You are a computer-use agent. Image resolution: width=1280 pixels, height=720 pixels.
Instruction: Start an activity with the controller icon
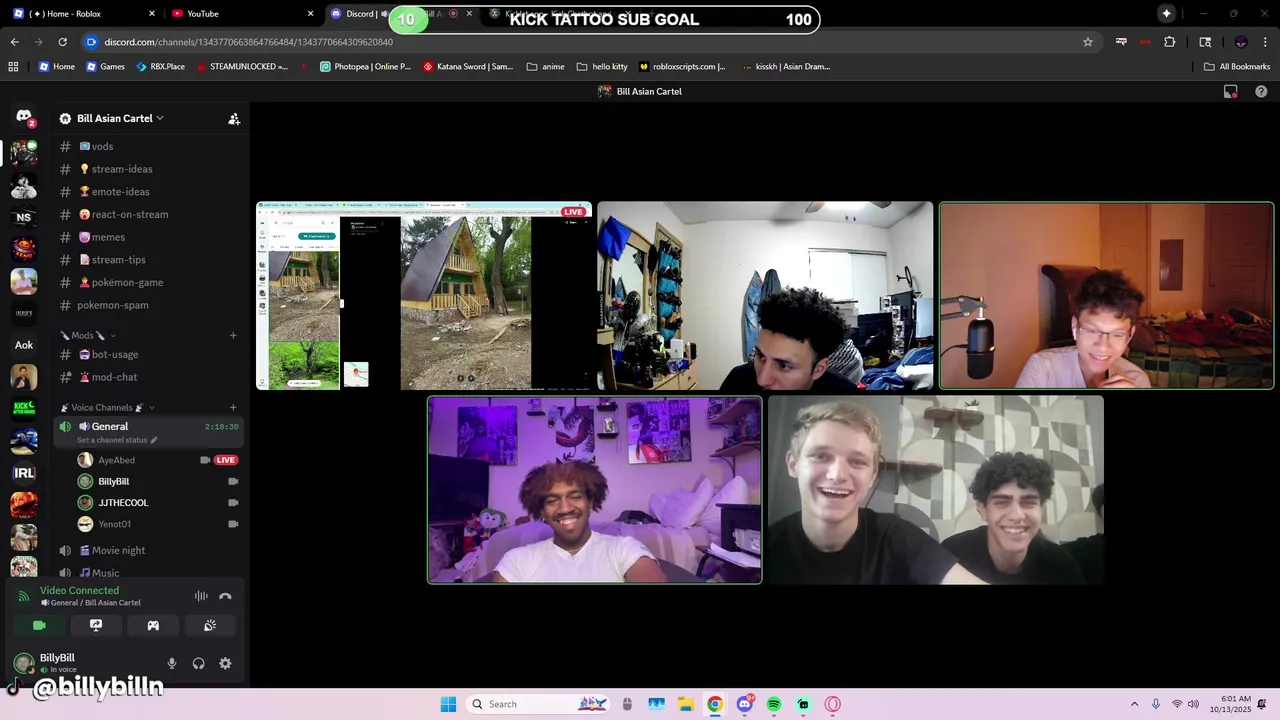pyautogui.click(x=153, y=625)
